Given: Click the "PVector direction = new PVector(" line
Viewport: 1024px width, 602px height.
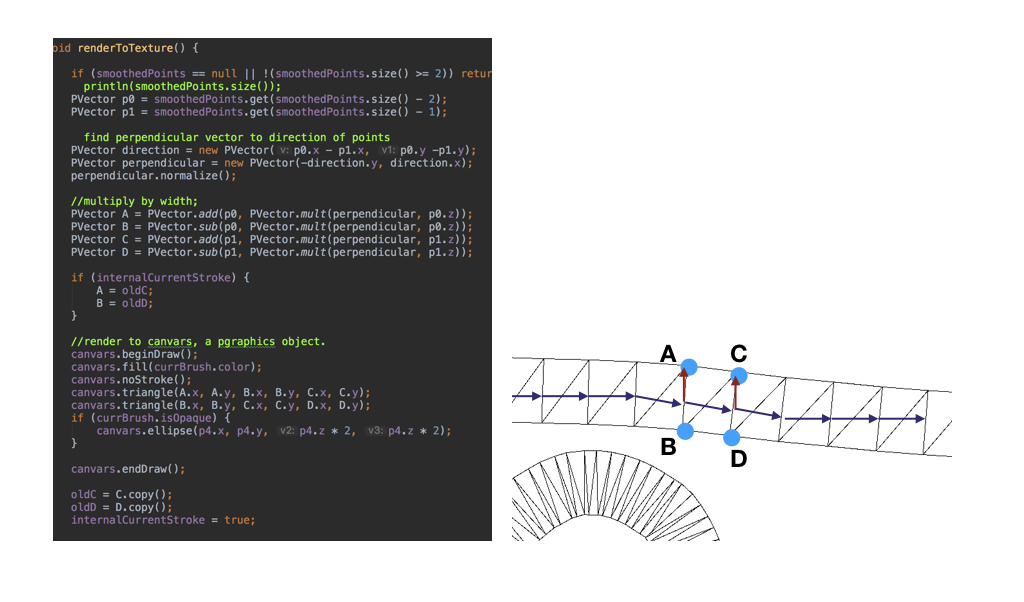Looking at the screenshot, I should coord(274,150).
